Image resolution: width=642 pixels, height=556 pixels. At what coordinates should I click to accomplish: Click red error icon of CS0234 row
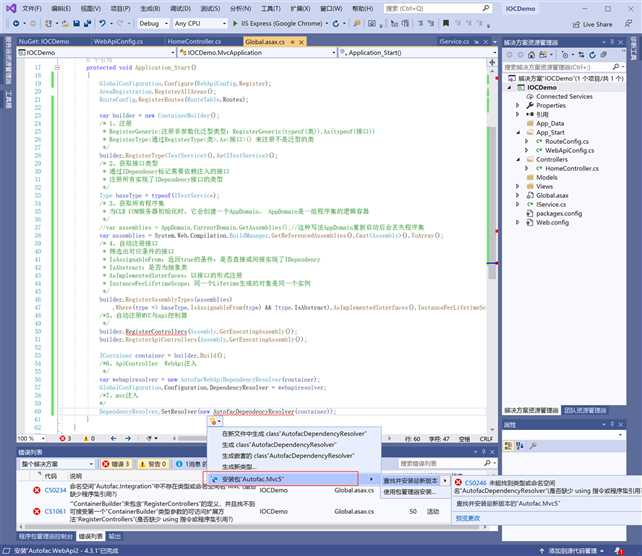pyautogui.click(x=37, y=490)
